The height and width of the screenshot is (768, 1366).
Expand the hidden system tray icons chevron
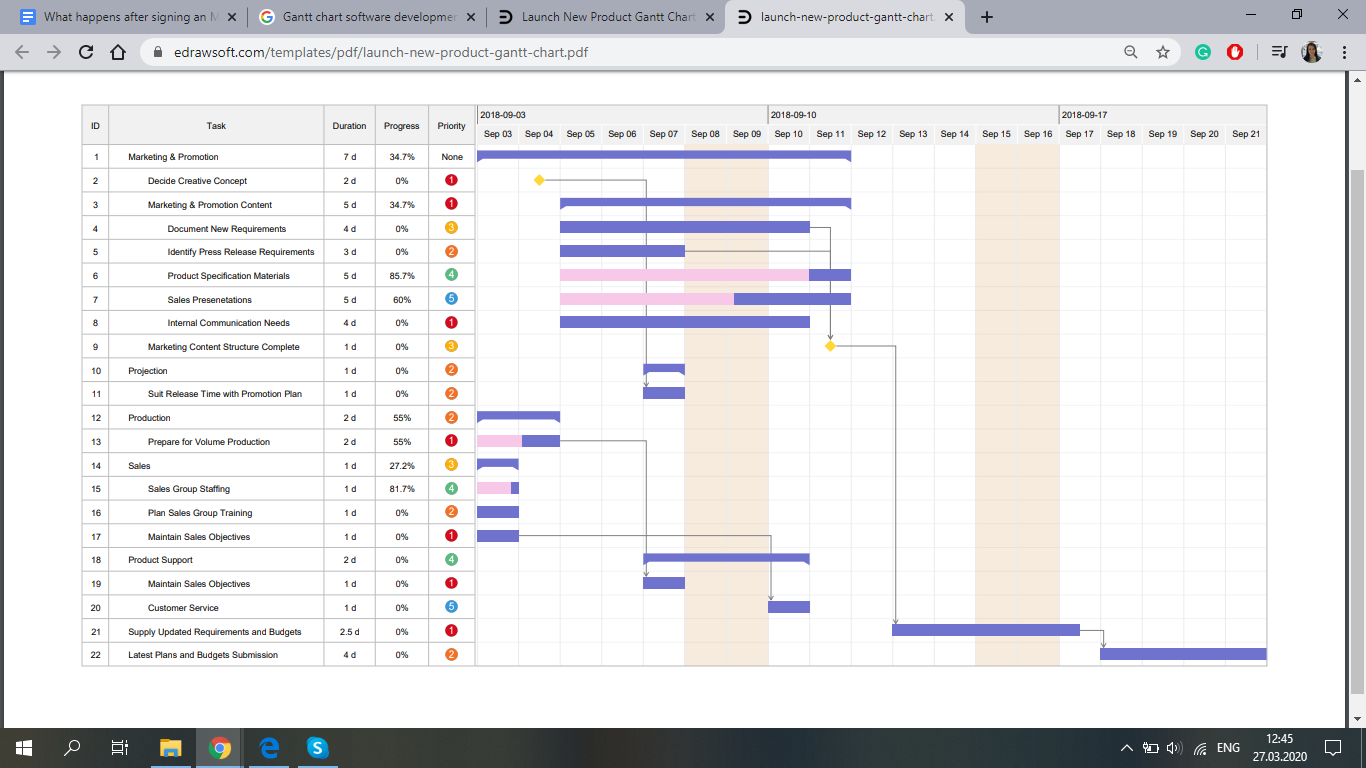[1127, 747]
